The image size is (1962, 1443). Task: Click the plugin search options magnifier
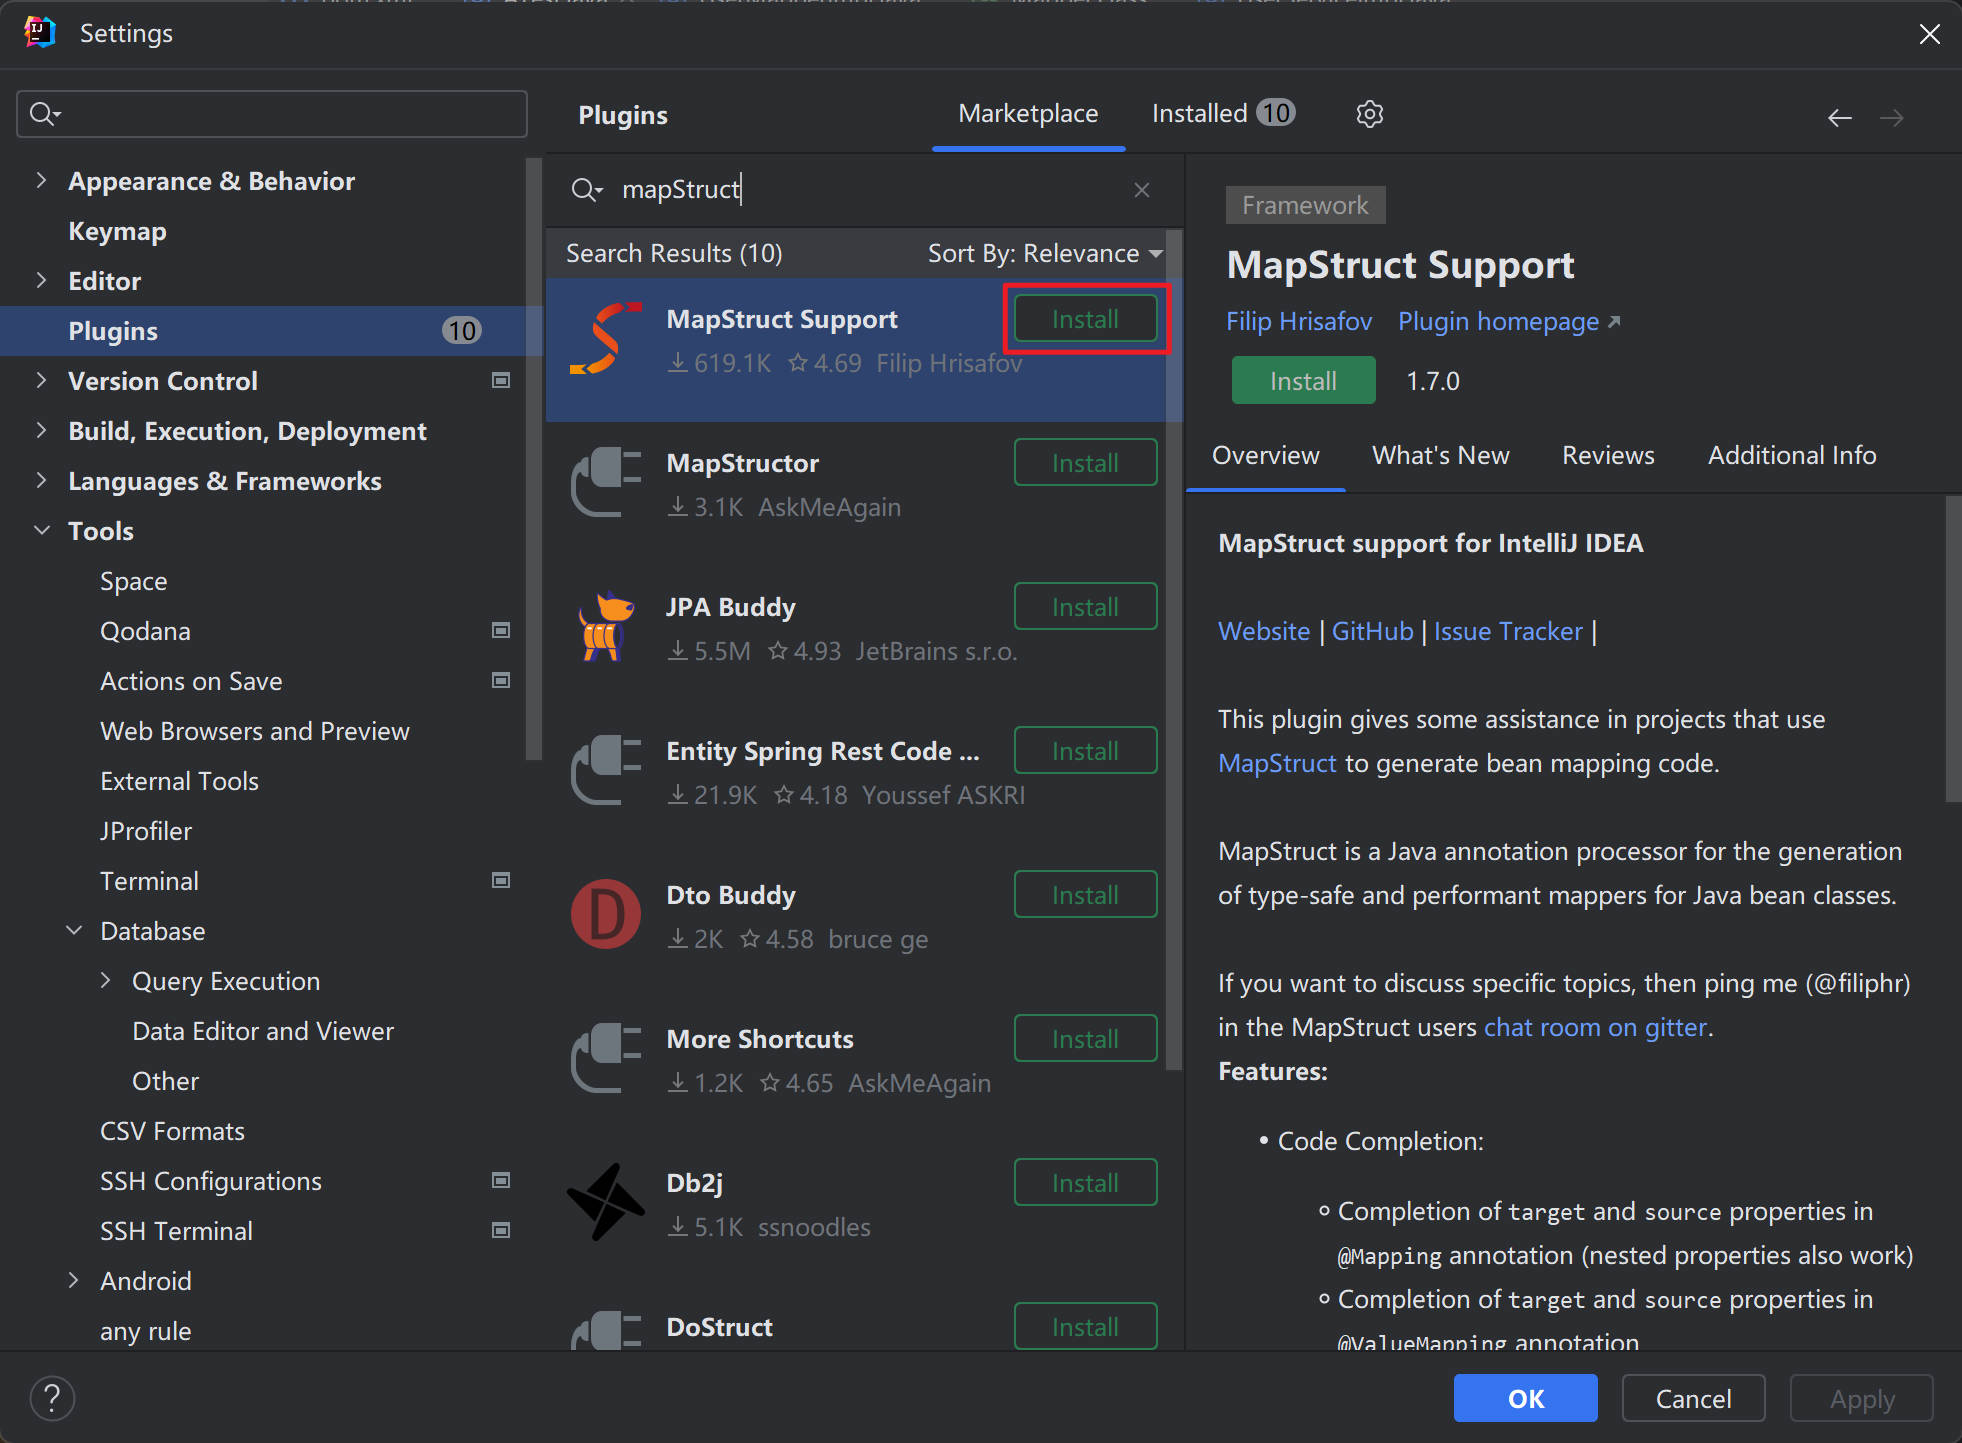coord(586,190)
